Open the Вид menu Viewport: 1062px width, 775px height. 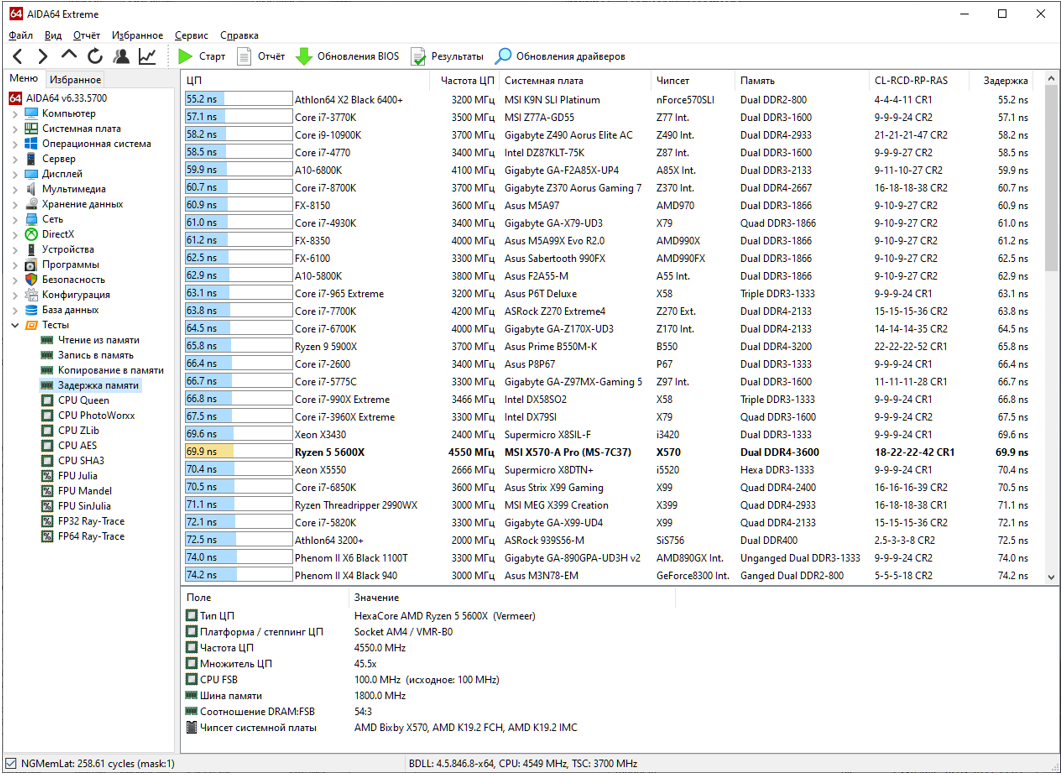pos(53,35)
